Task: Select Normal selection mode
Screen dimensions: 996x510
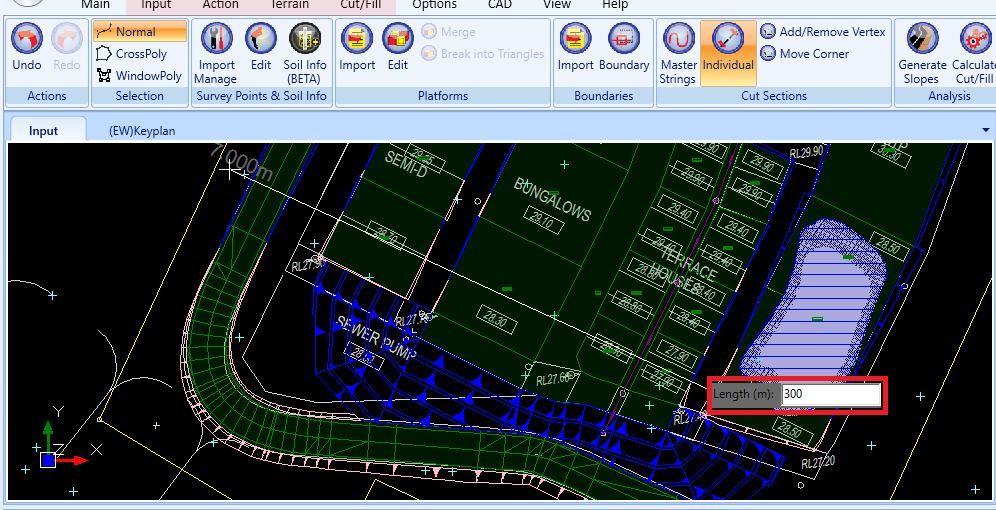Action: pyautogui.click(x=140, y=32)
